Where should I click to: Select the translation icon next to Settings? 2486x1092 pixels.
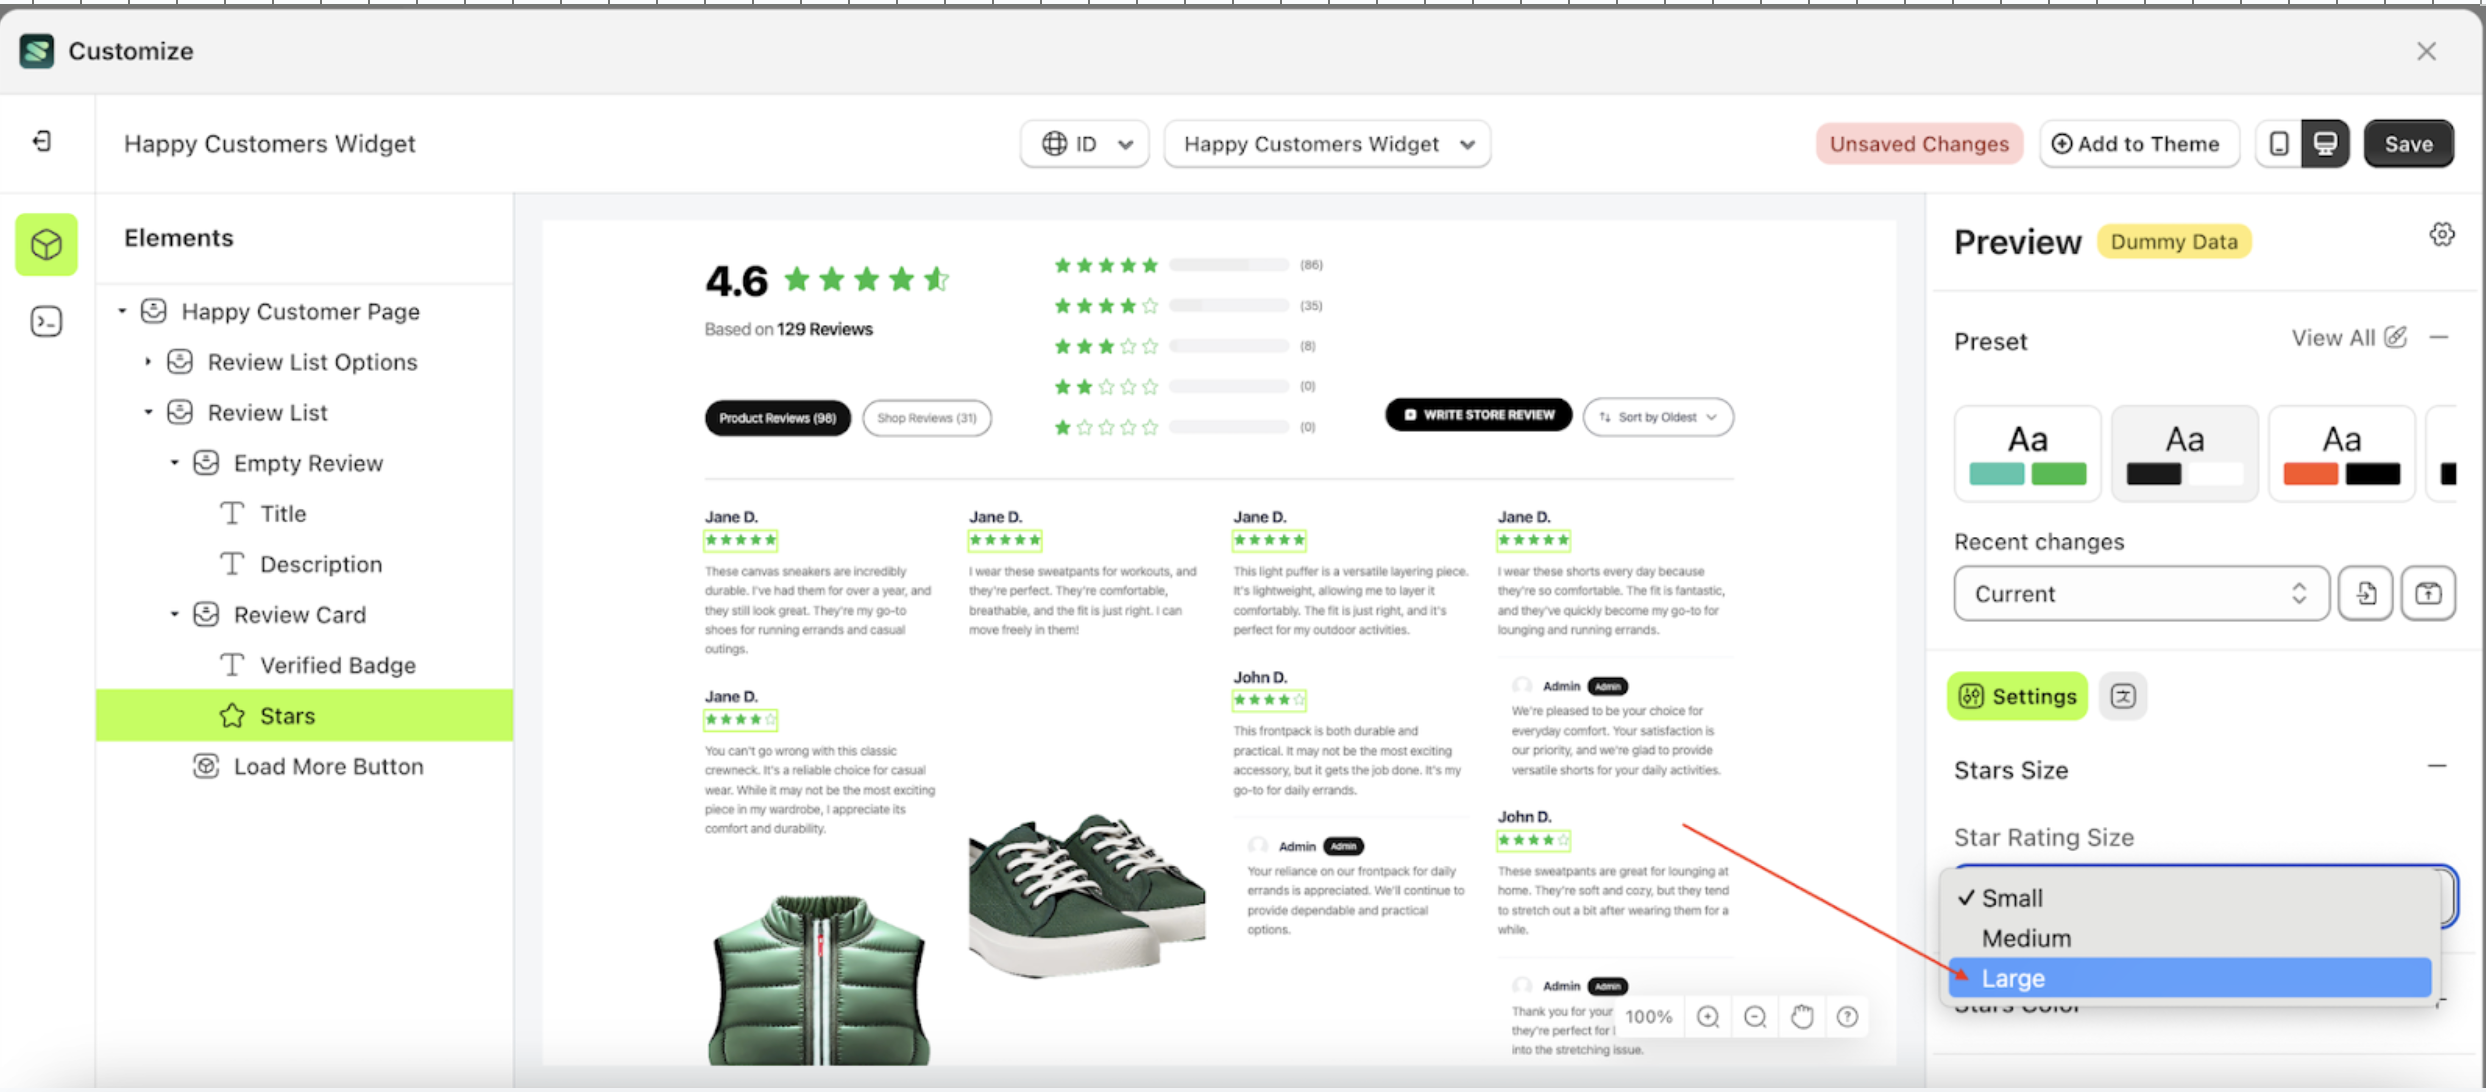2124,696
